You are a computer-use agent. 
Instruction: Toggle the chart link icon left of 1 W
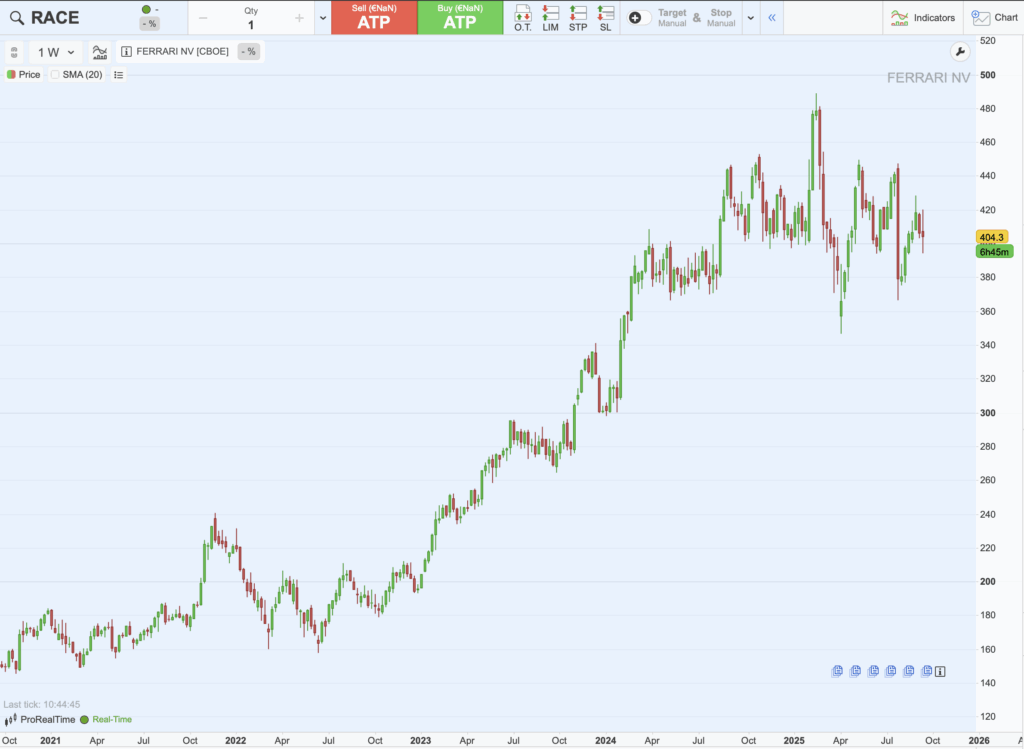14,52
